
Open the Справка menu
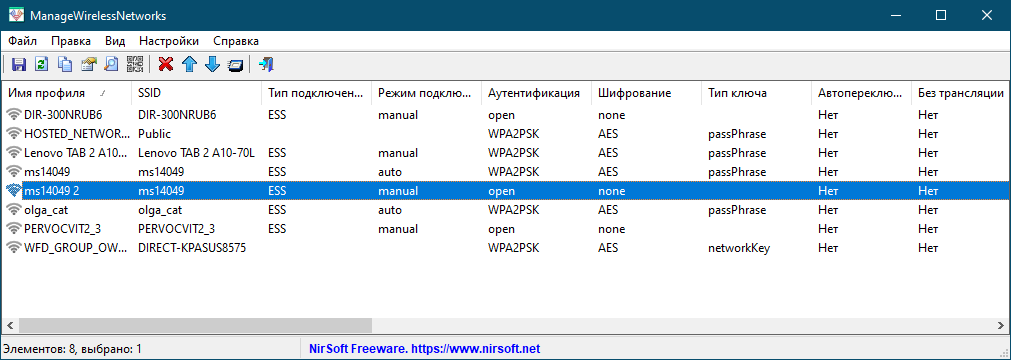pos(236,41)
